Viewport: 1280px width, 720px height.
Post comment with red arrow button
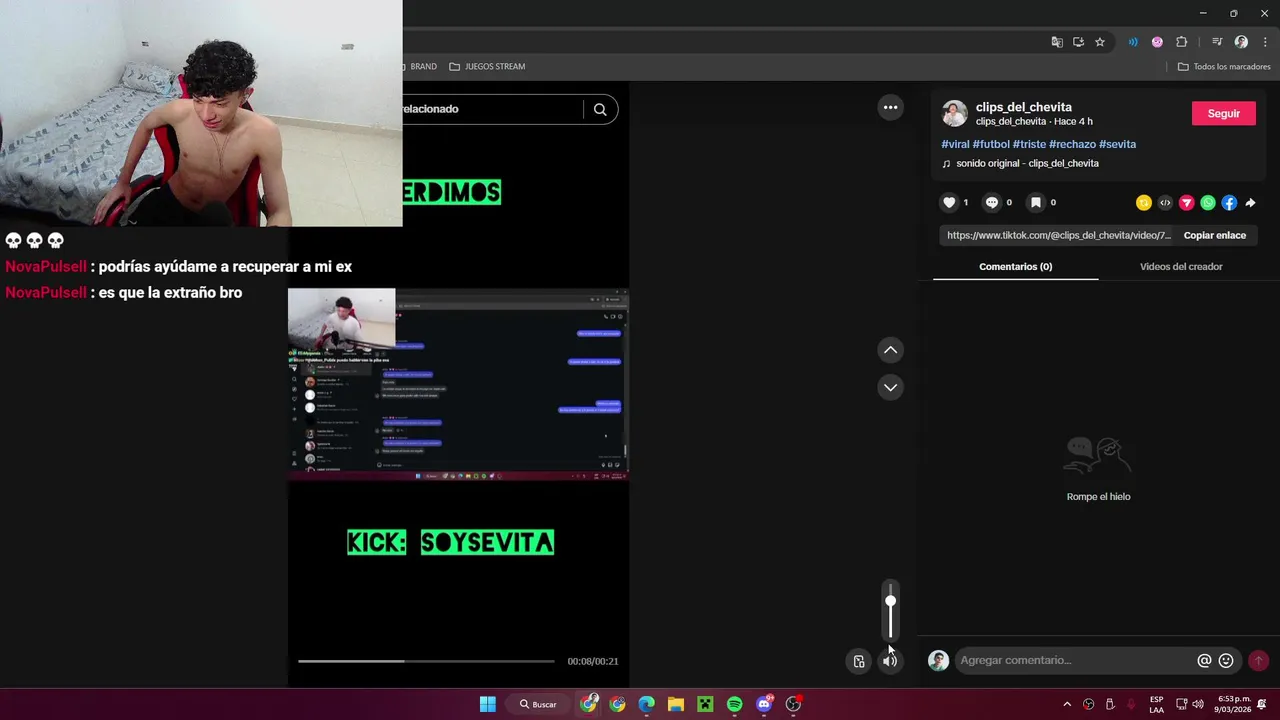pyautogui.click(x=1258, y=660)
